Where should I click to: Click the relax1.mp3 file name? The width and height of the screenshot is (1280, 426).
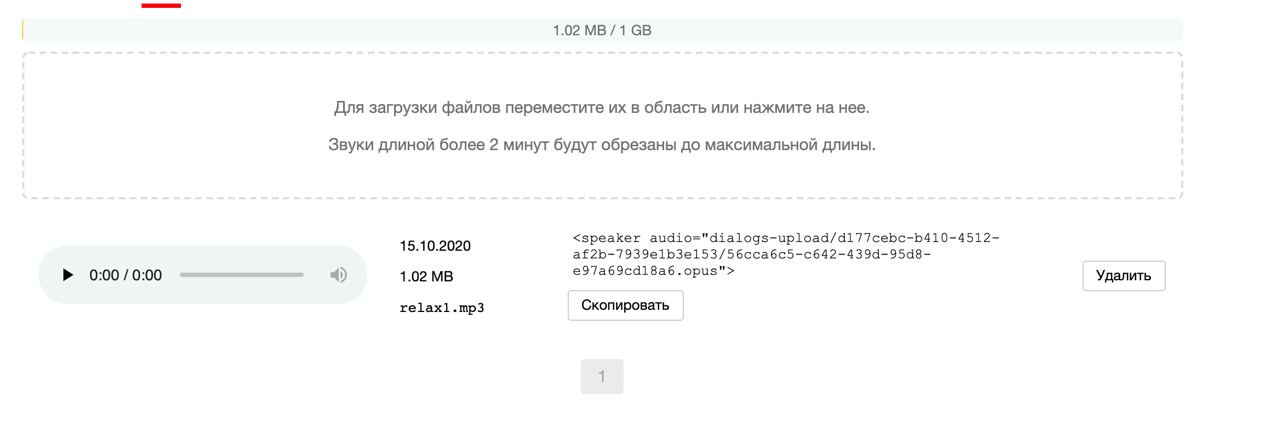442,307
